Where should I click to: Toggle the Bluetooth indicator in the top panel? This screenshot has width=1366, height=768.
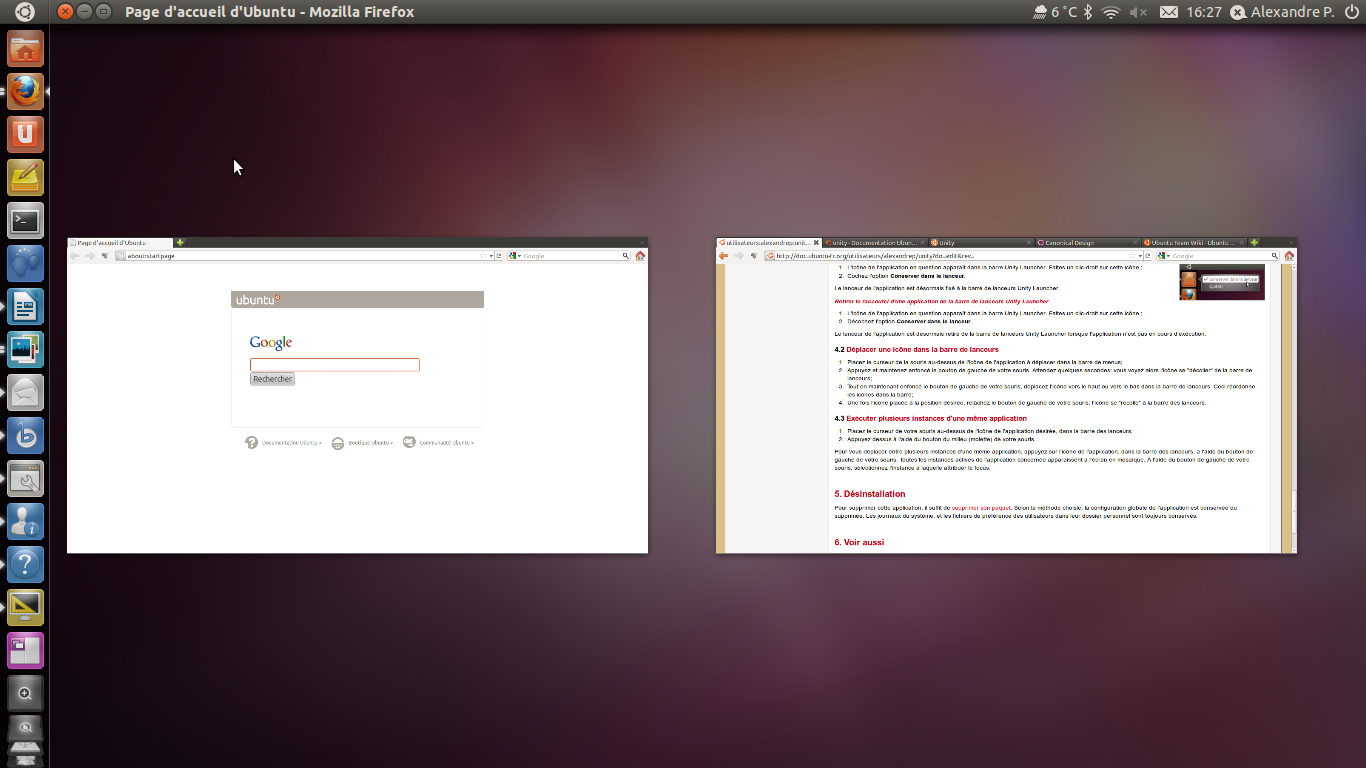1088,12
